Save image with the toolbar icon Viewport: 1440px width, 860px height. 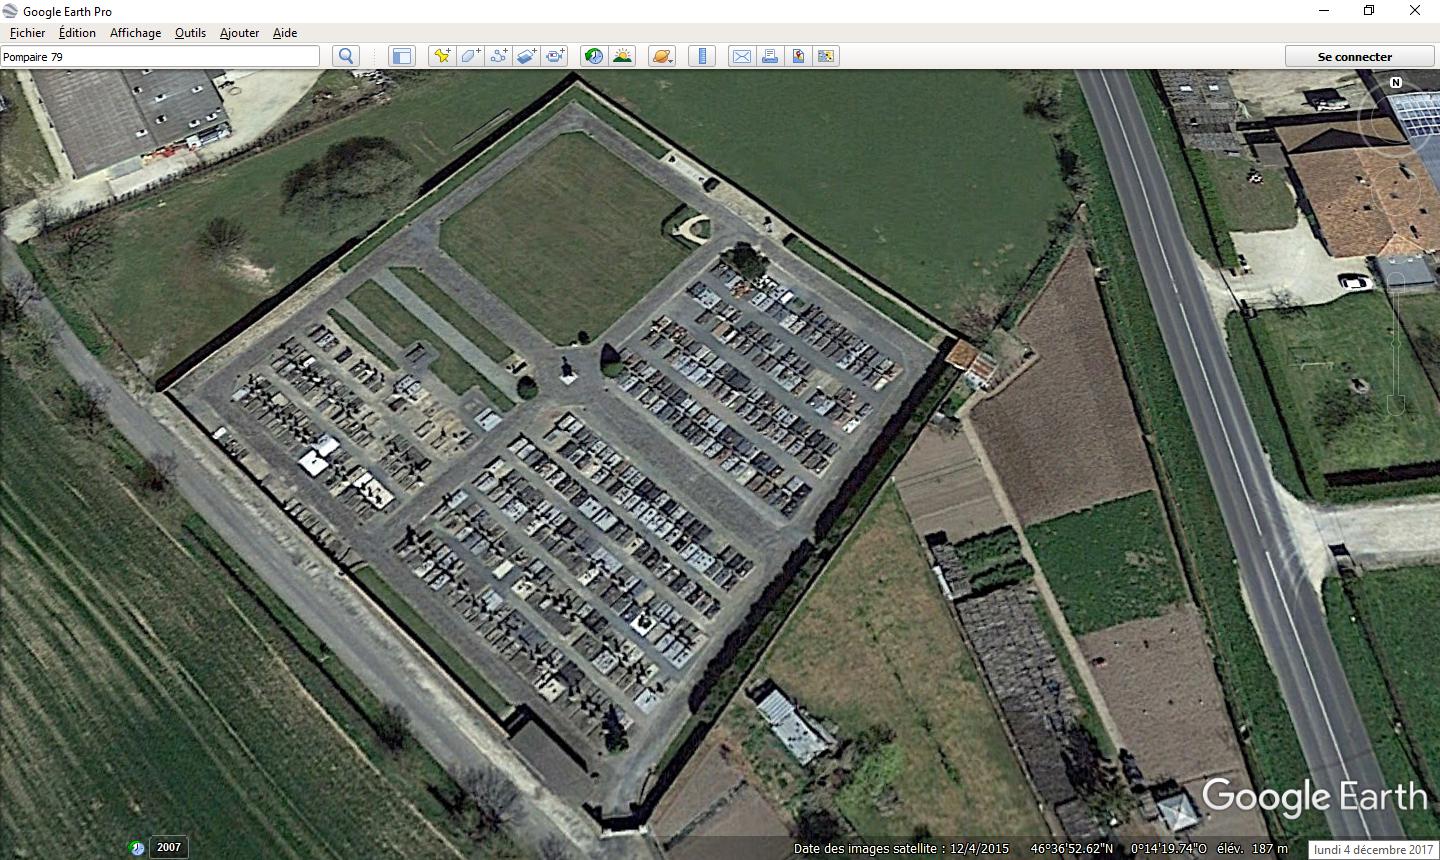click(798, 56)
